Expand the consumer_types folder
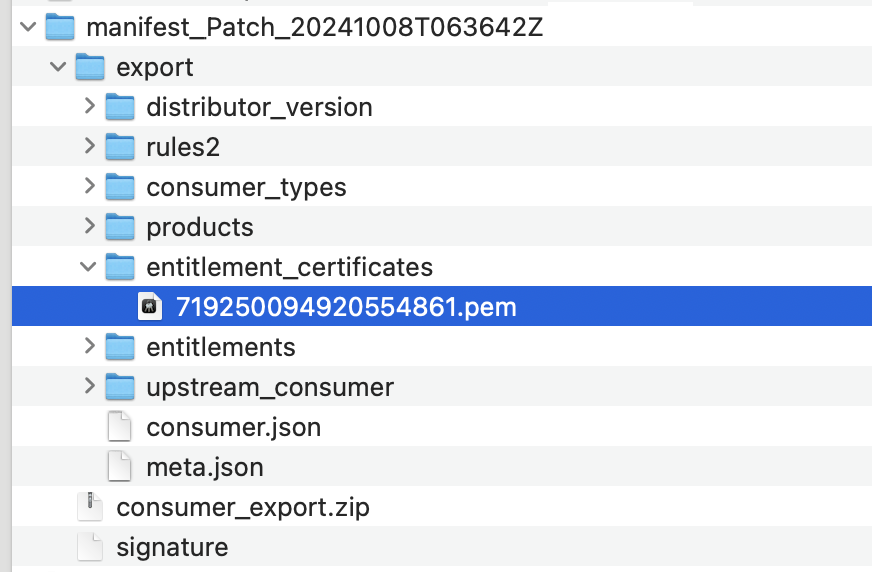Image resolution: width=872 pixels, height=572 pixels. [89, 187]
